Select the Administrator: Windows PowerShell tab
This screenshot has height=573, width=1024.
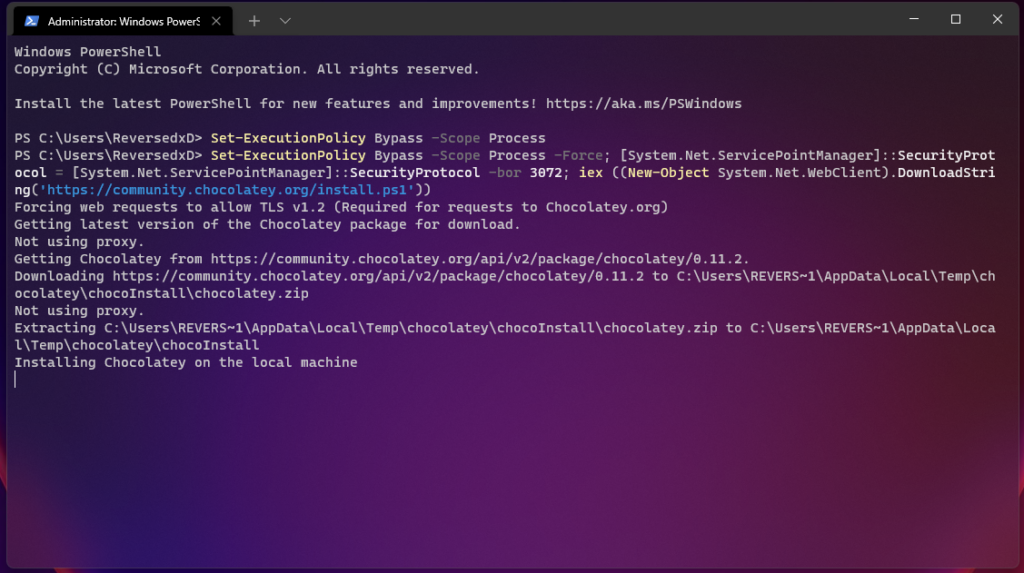[122, 21]
